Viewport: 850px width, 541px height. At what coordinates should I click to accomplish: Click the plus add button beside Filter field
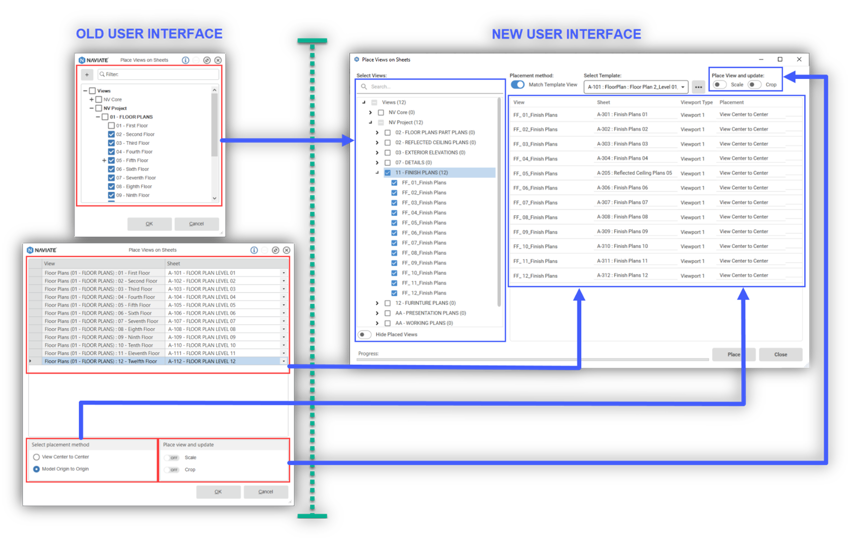click(87, 74)
